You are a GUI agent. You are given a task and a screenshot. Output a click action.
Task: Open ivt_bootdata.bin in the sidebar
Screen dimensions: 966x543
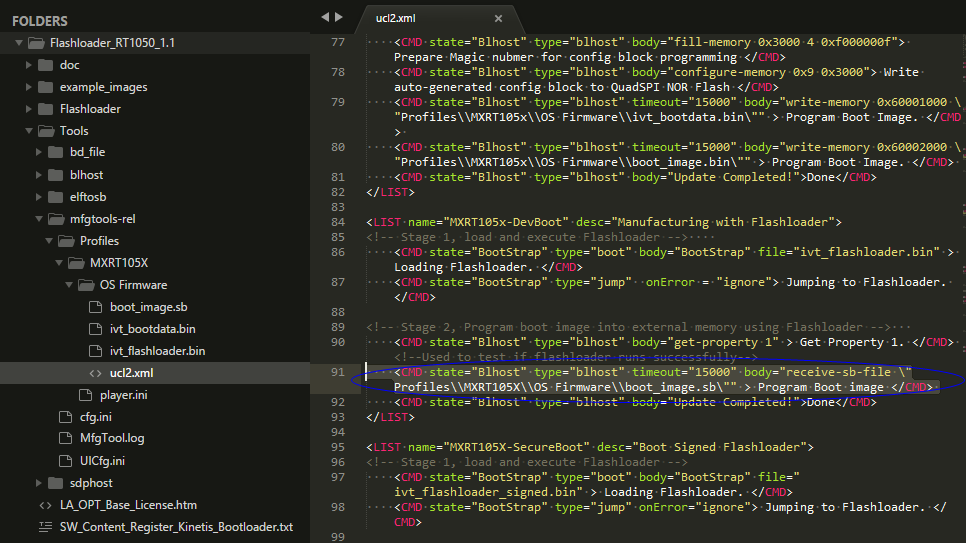click(153, 329)
